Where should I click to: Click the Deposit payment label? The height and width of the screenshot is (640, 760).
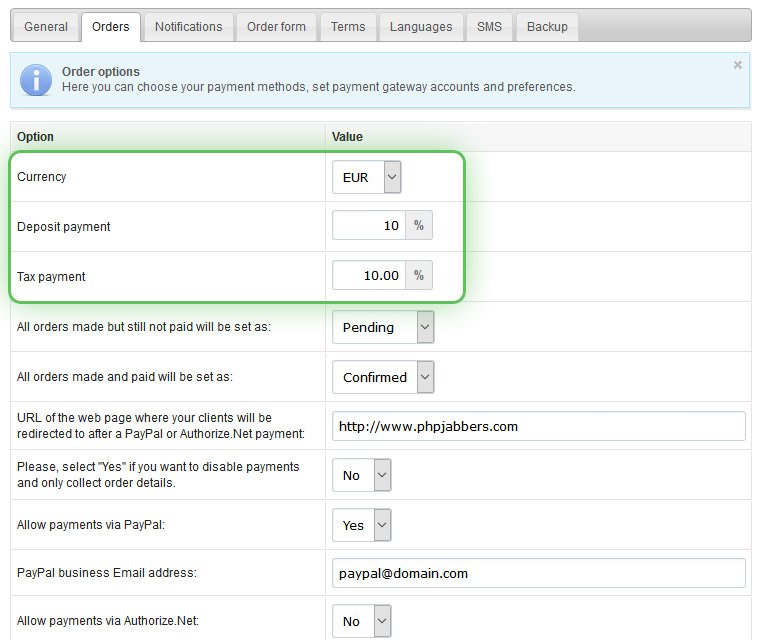63,227
